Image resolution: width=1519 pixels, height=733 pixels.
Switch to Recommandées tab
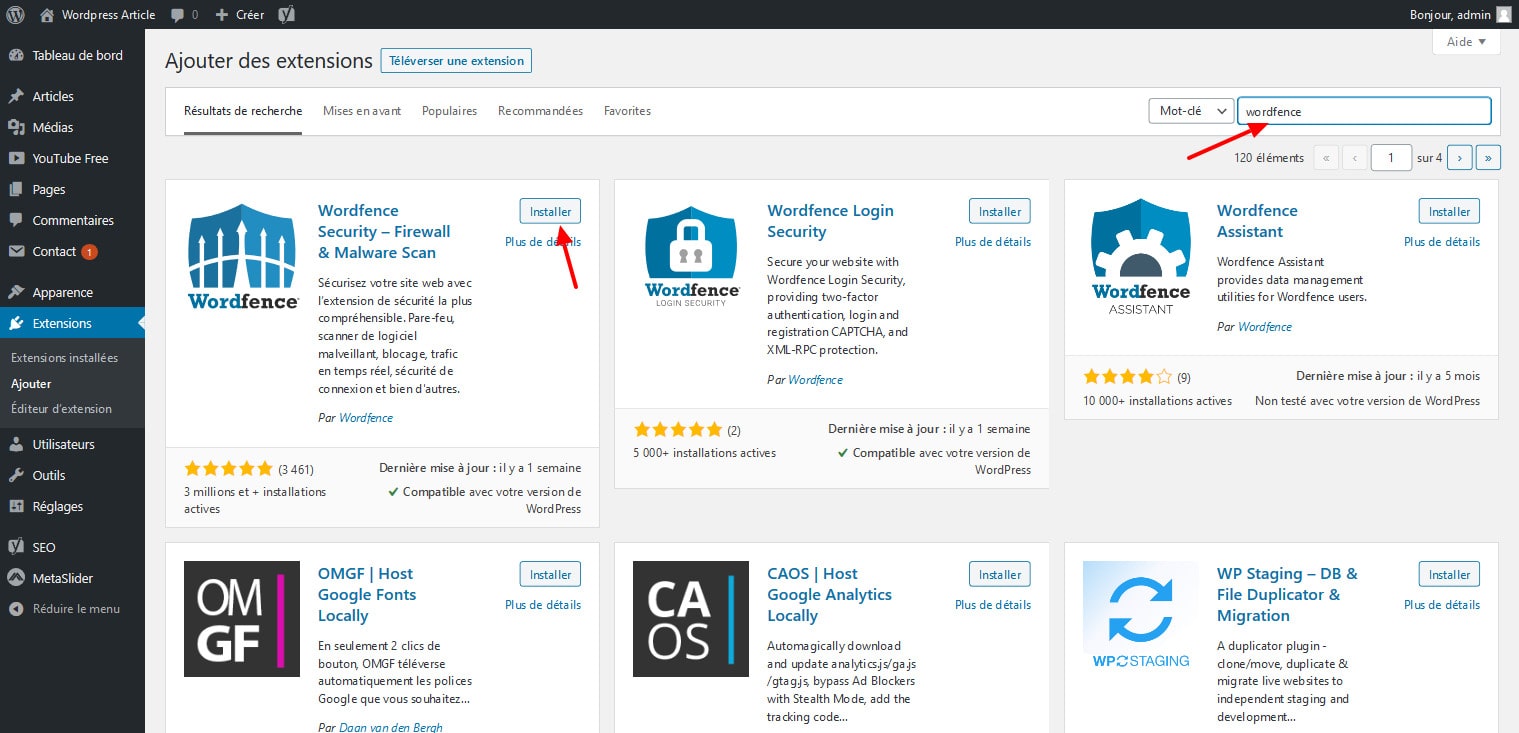tap(540, 111)
